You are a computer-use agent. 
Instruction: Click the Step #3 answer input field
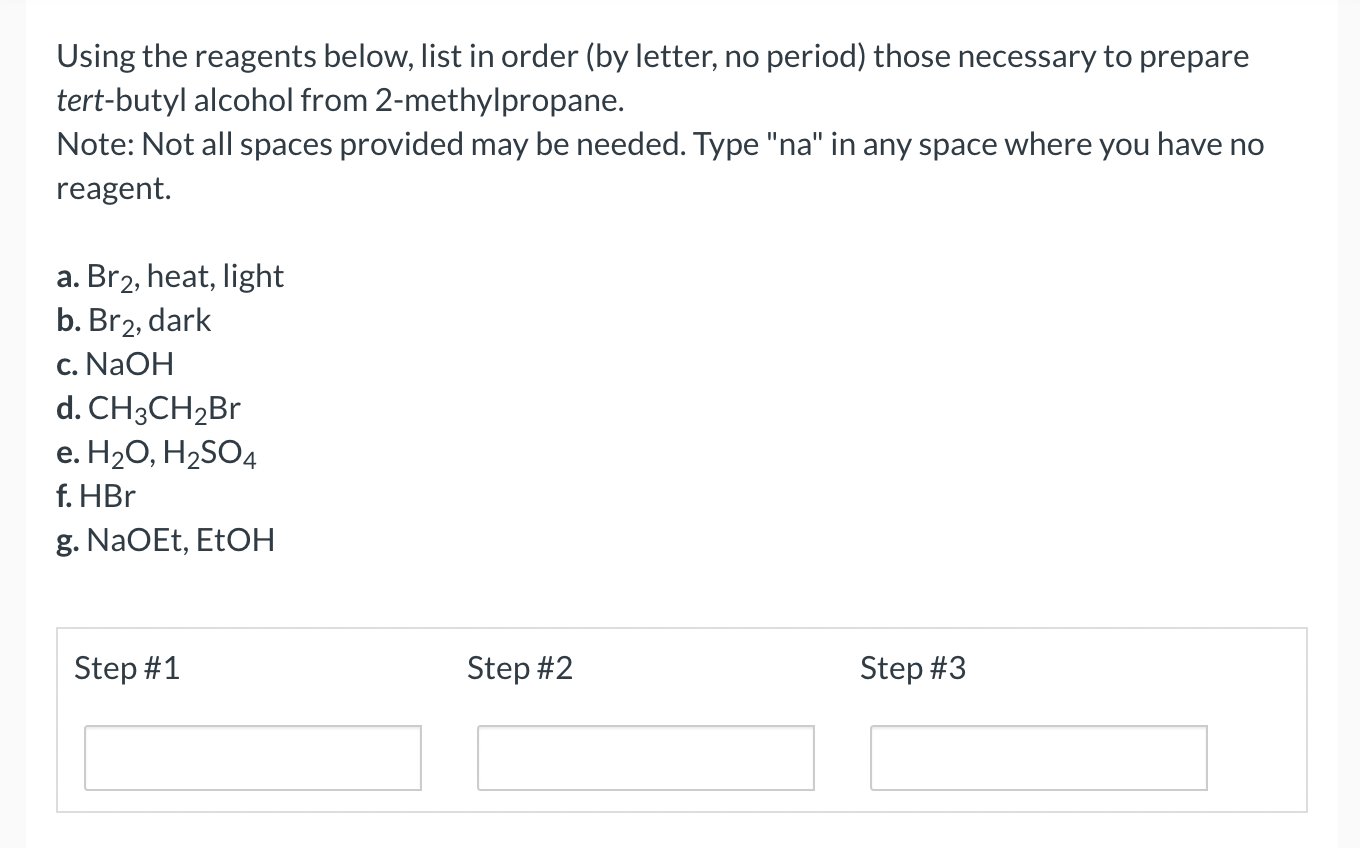1038,758
